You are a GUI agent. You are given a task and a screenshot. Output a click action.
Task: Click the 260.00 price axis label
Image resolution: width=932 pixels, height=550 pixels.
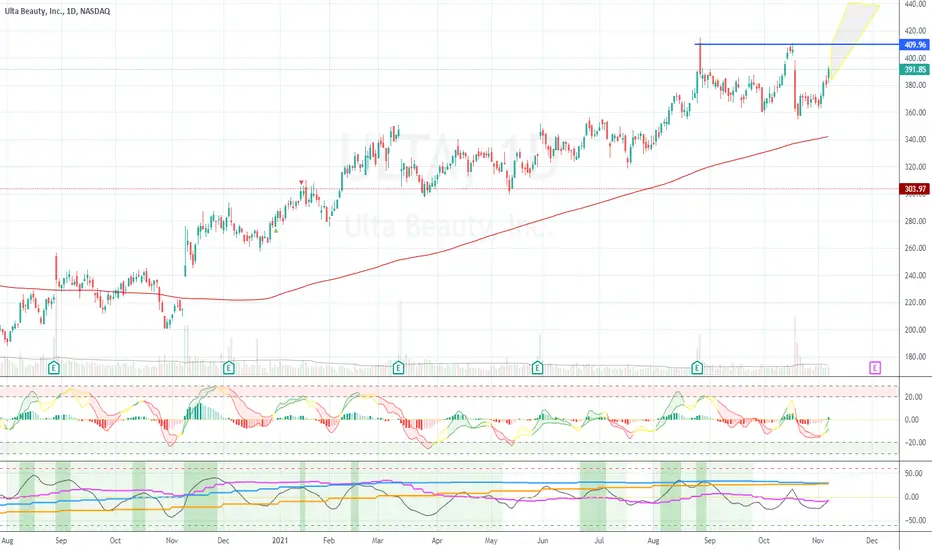point(915,249)
